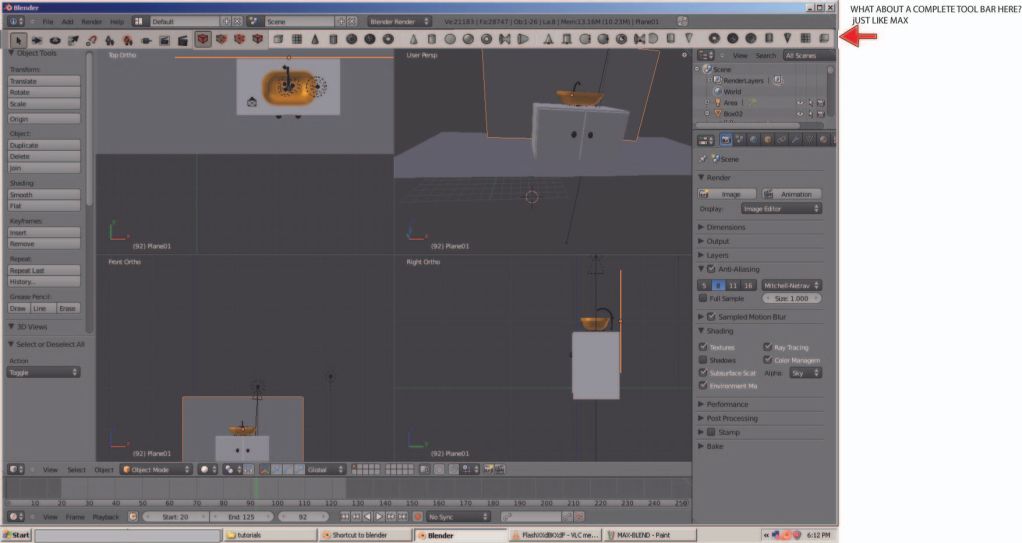The height and width of the screenshot is (543, 1022).
Task: Open the outliner editor type selector
Action: point(706,55)
